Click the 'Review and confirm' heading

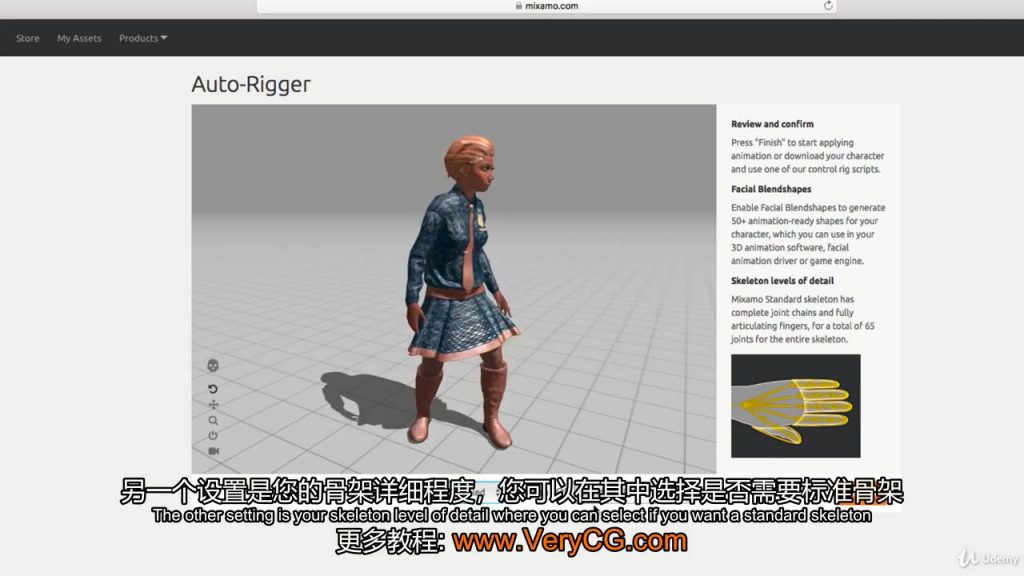point(772,124)
